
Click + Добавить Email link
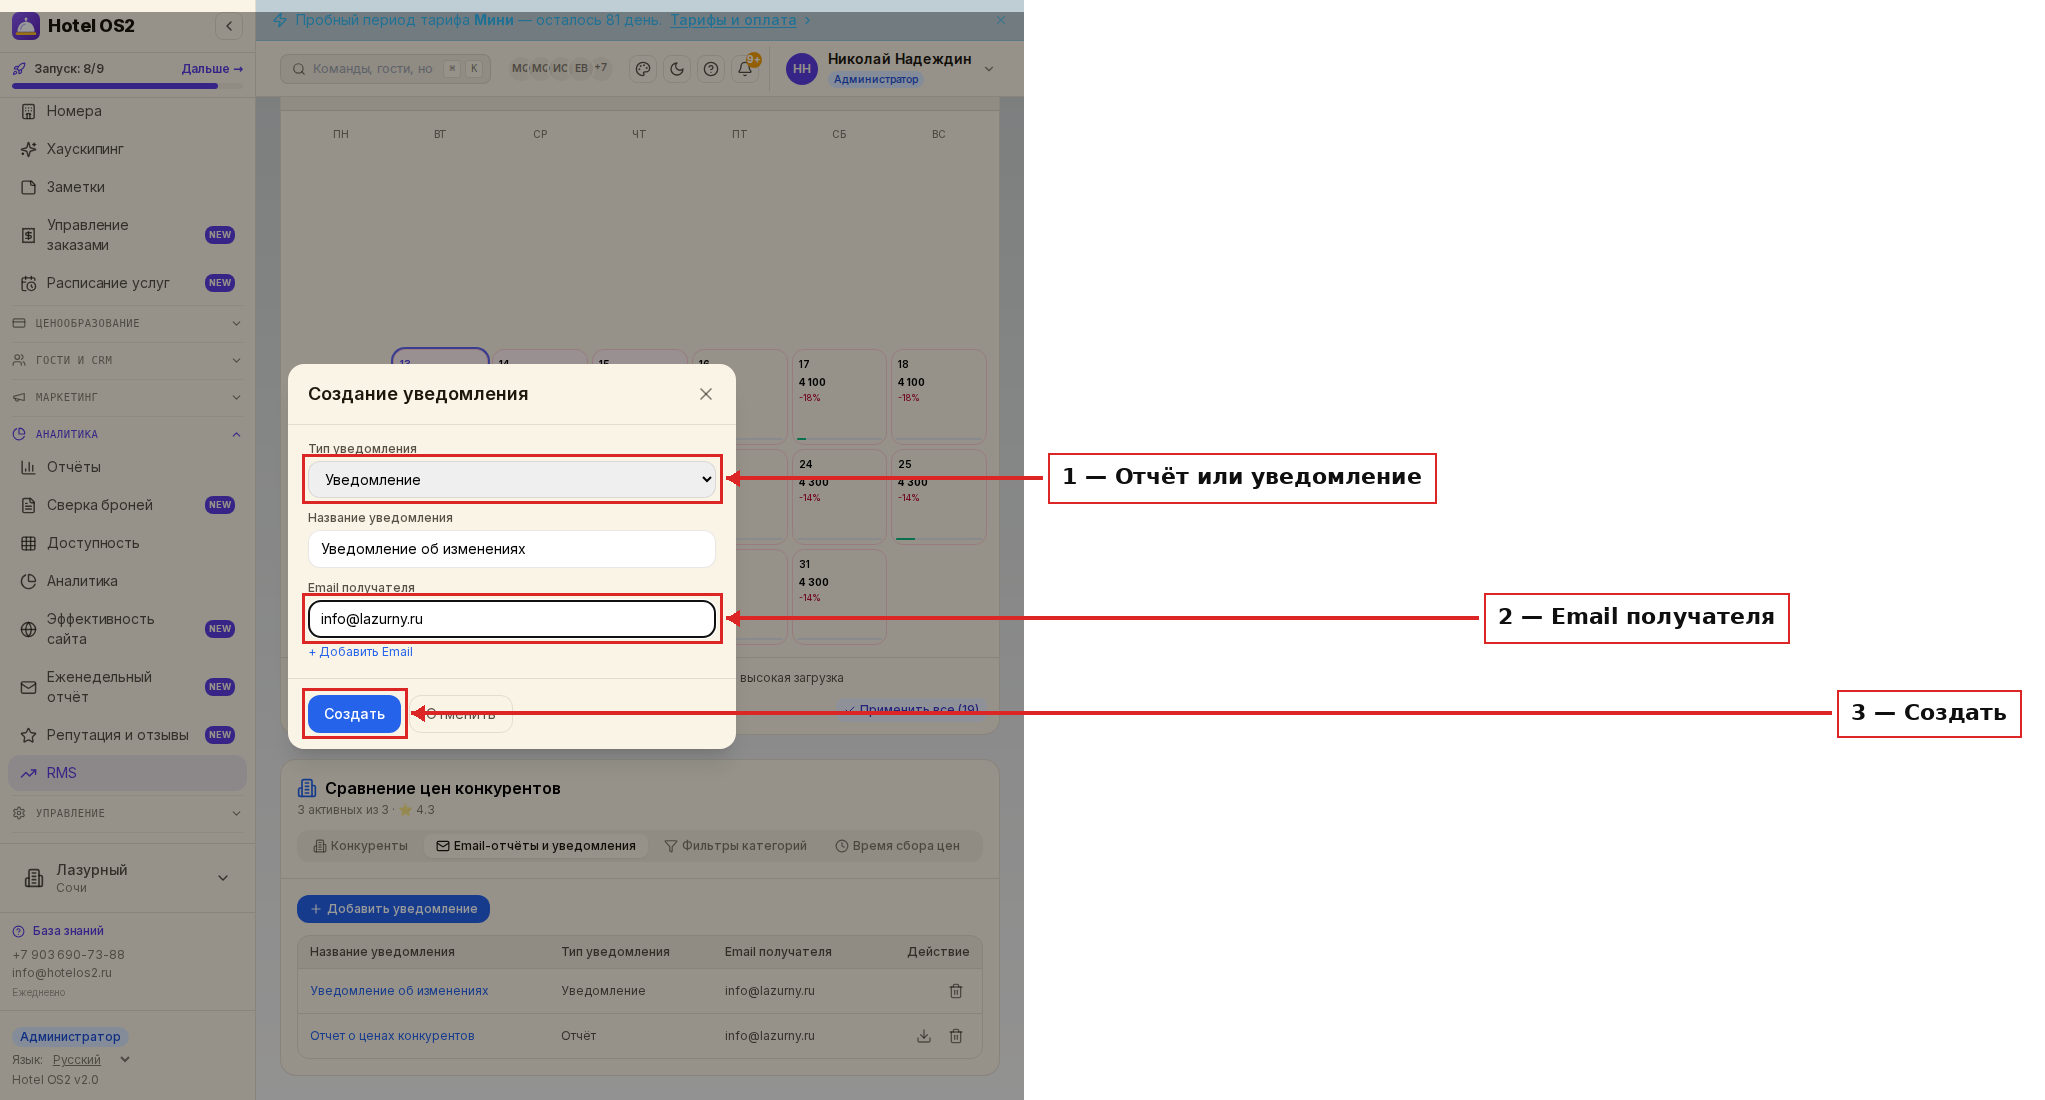(x=360, y=652)
